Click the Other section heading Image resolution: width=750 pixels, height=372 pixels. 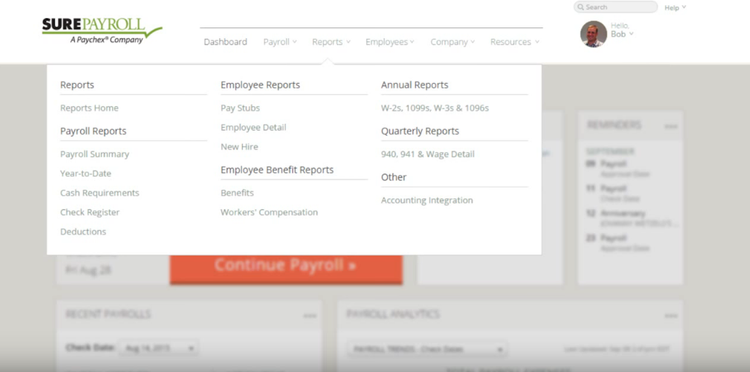pos(394,177)
